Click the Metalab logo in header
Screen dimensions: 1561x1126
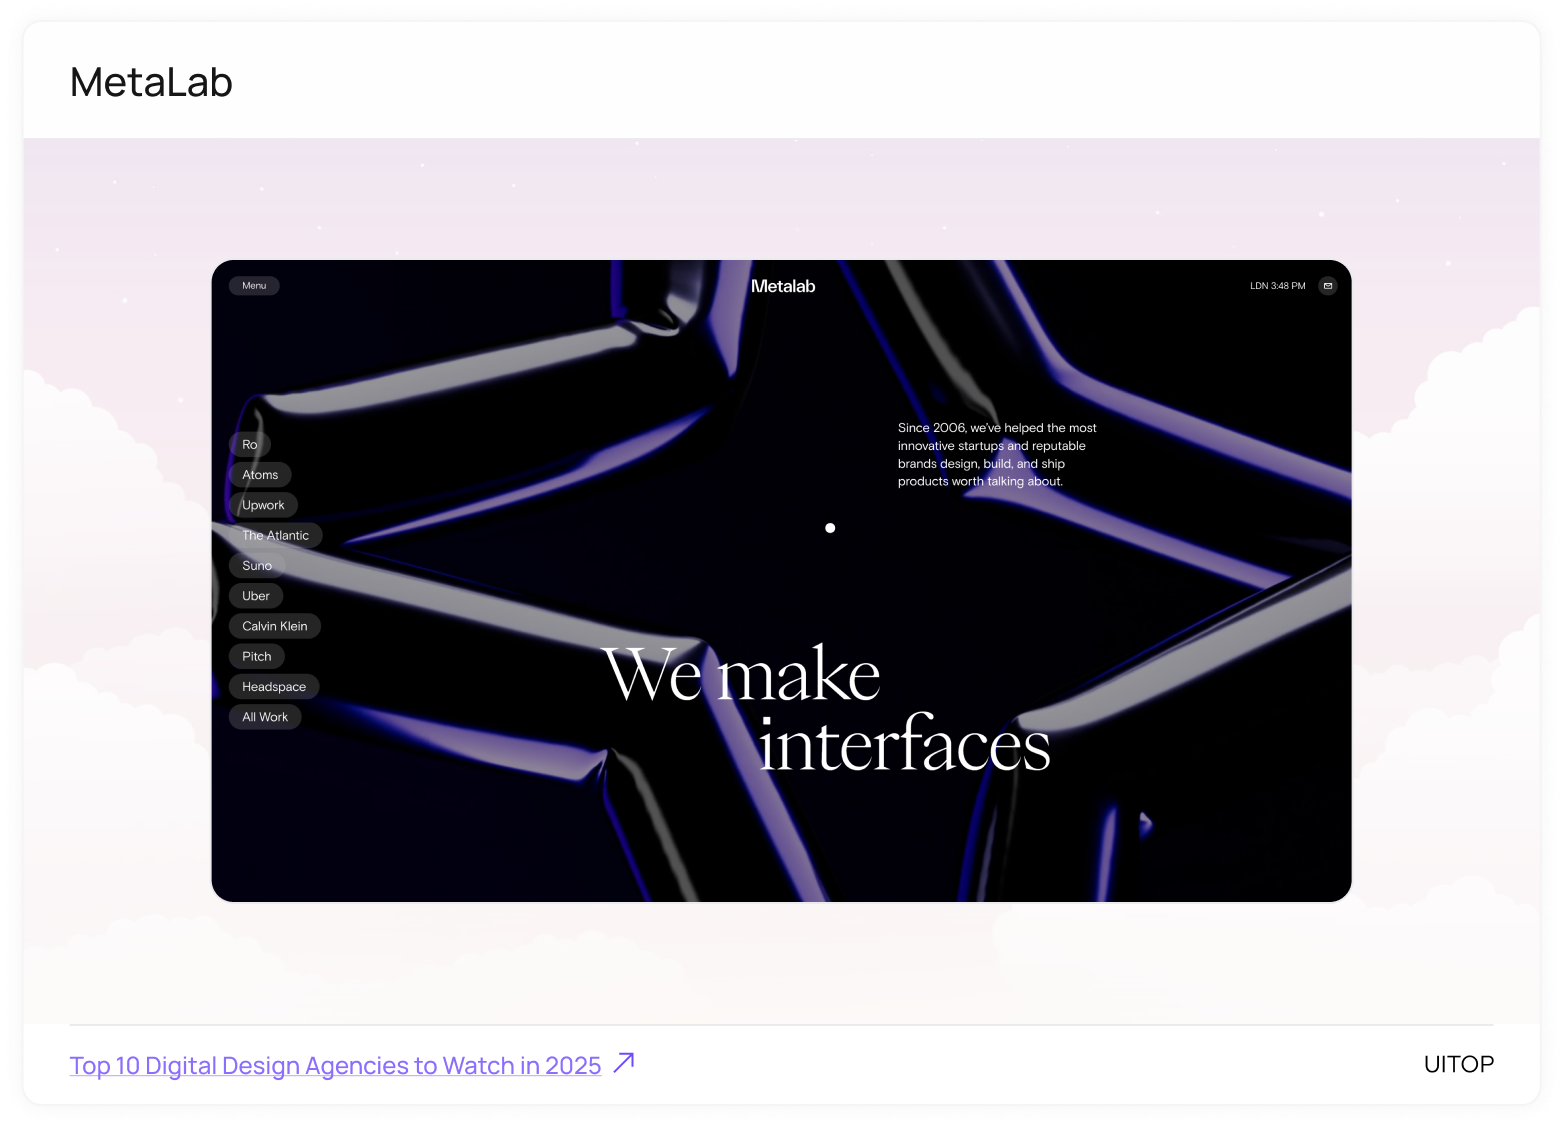[783, 286]
